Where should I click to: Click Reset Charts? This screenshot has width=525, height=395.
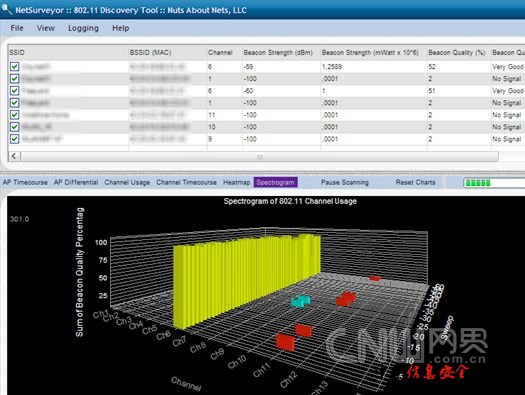tap(416, 182)
